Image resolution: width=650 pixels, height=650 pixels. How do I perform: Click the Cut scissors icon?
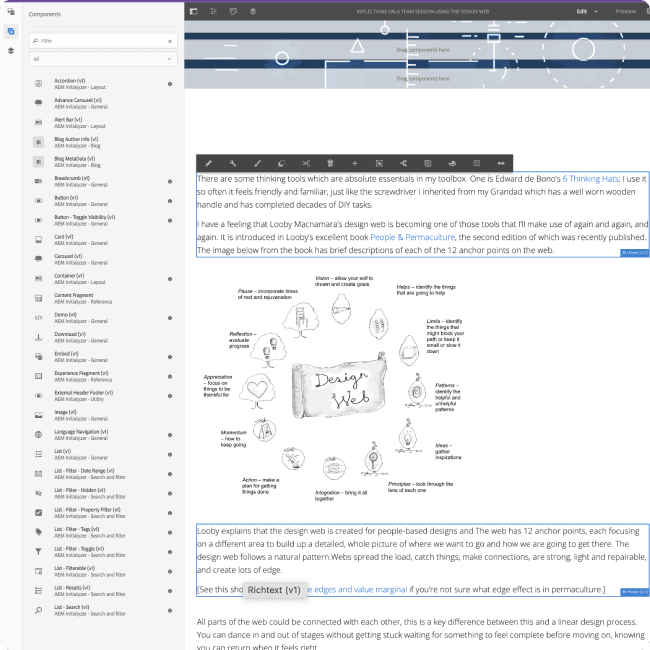pyautogui.click(x=305, y=163)
